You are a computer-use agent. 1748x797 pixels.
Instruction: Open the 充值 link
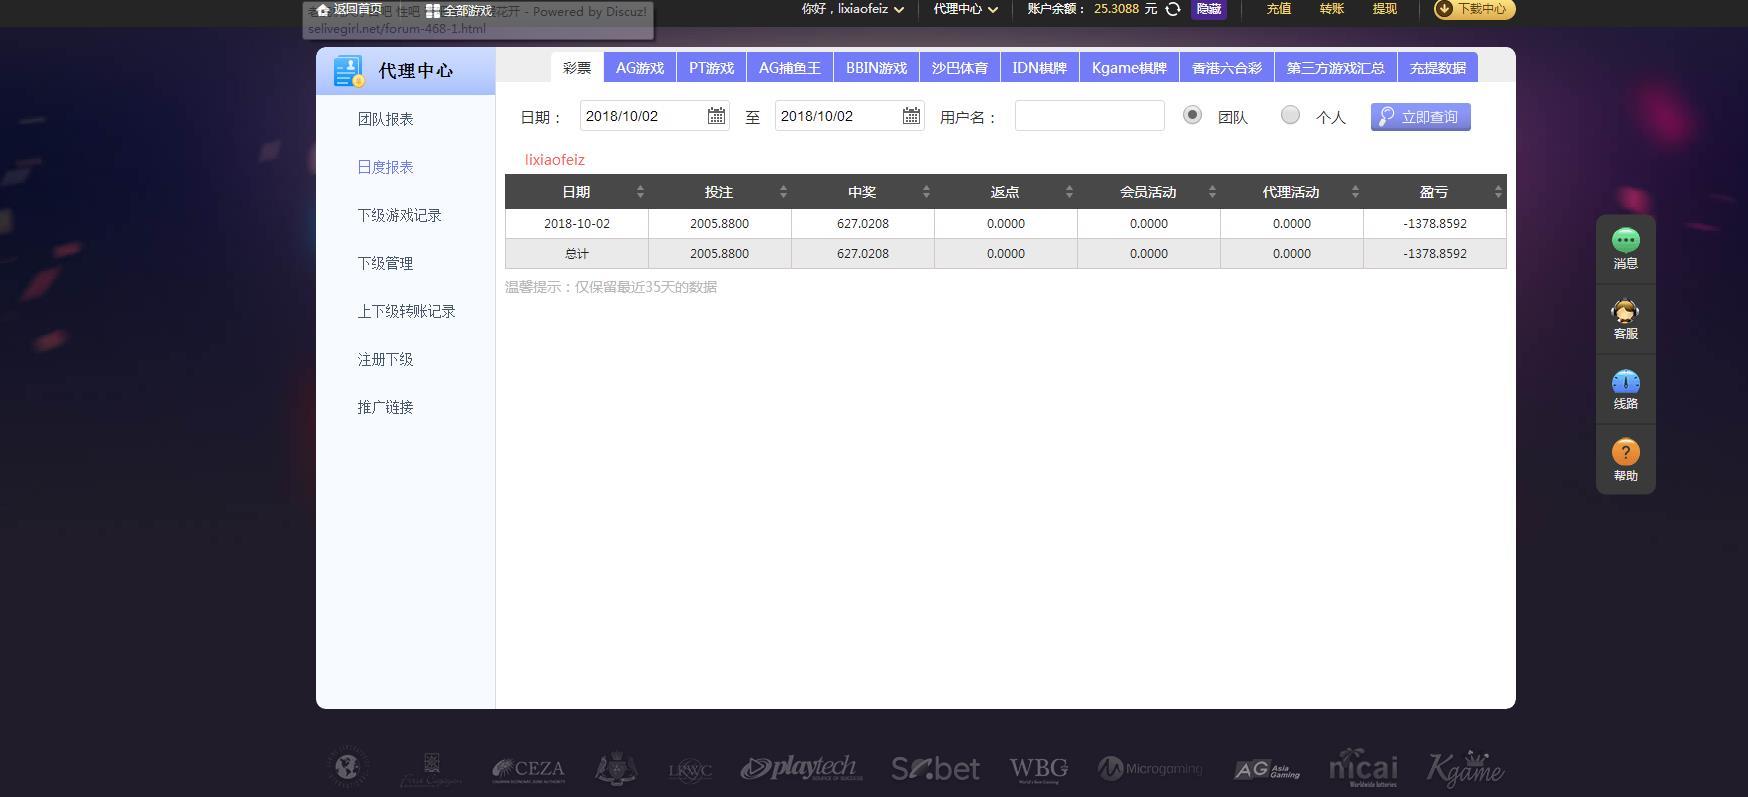(x=1279, y=9)
